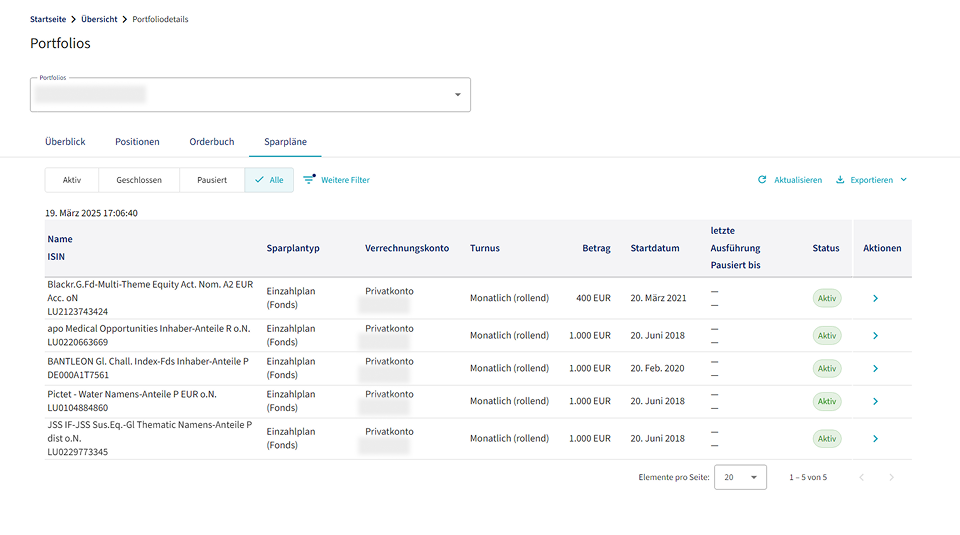Click the ISIN text LU0104884860
960x535 pixels.
(78, 408)
